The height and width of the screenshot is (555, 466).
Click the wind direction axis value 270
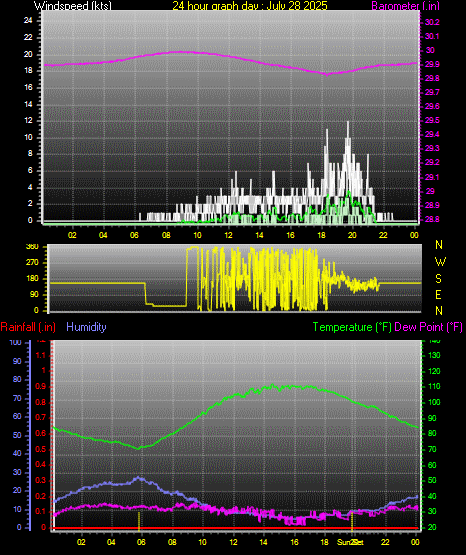pos(33,263)
